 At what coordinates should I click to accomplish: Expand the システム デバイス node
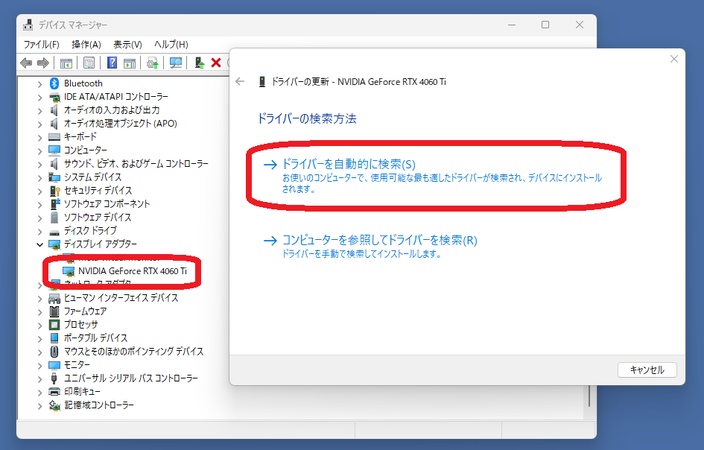40,177
